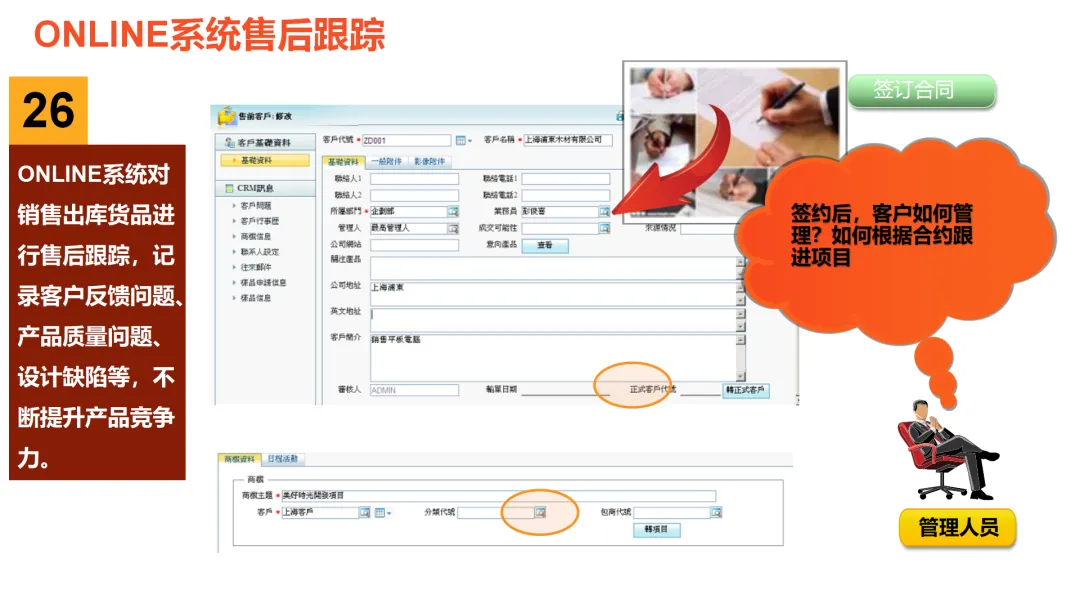Click the 查看 button

[x=545, y=246]
